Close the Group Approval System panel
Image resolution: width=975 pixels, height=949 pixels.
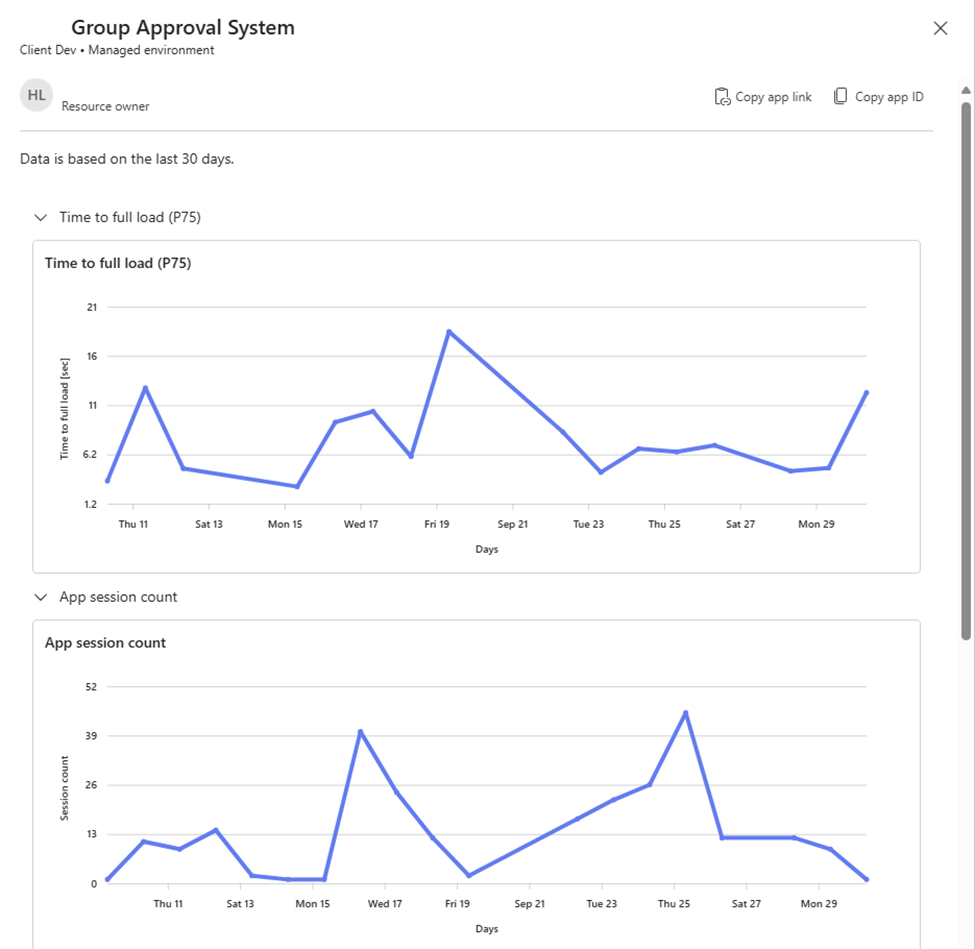(x=940, y=28)
